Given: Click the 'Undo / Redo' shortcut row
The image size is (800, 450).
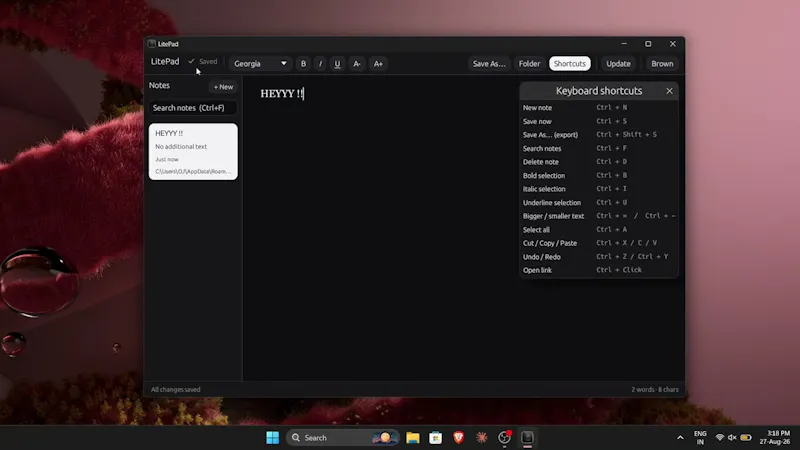Looking at the screenshot, I should coord(598,257).
